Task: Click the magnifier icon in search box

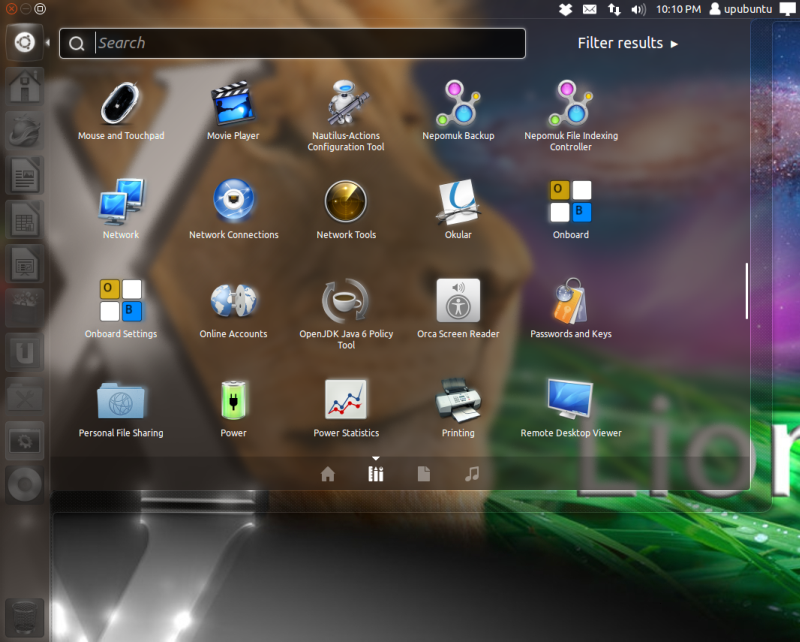Action: 77,44
